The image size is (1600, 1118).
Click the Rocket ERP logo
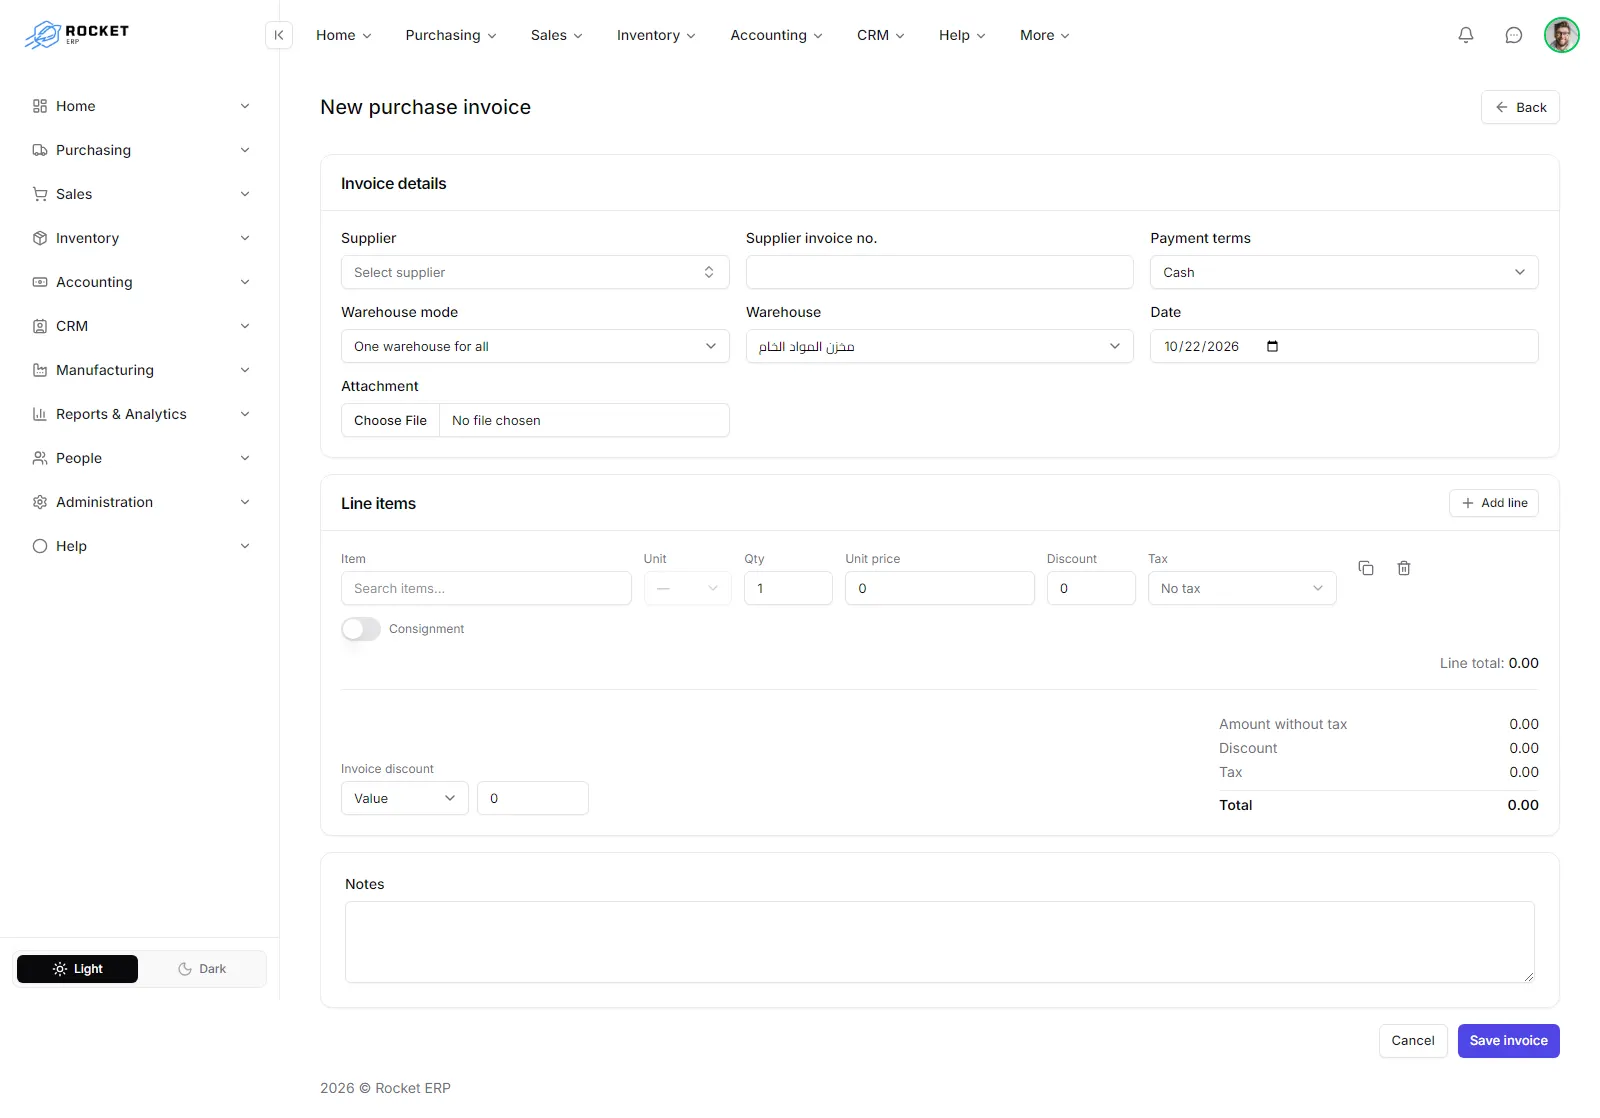(x=77, y=35)
